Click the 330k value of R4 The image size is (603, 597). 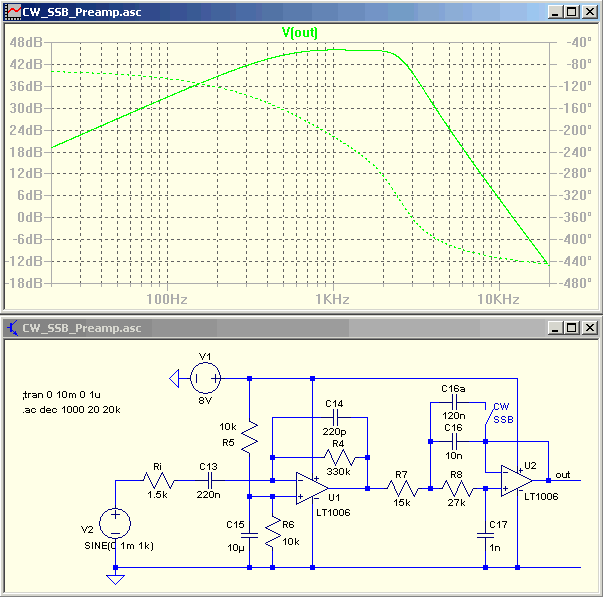point(338,472)
